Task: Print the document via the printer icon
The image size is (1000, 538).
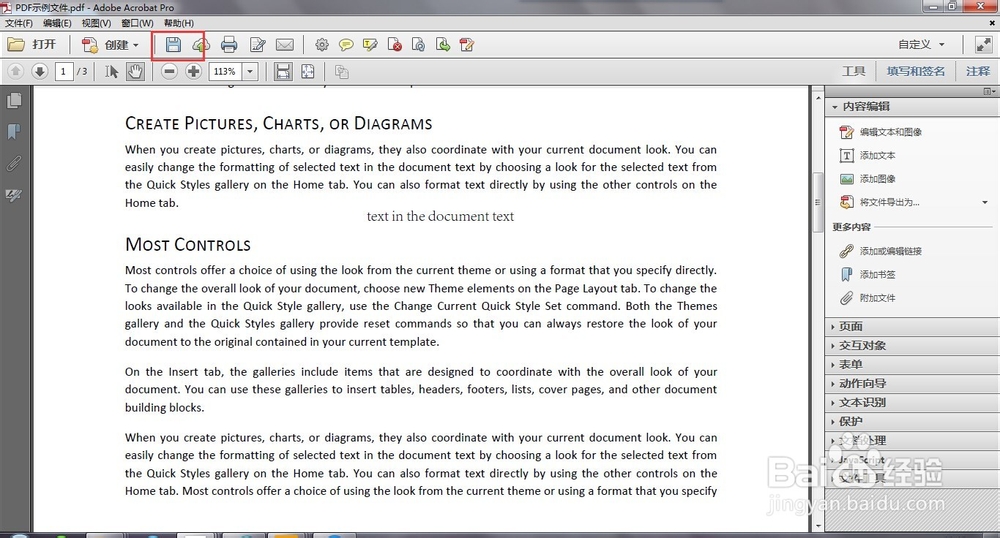Action: [x=229, y=45]
